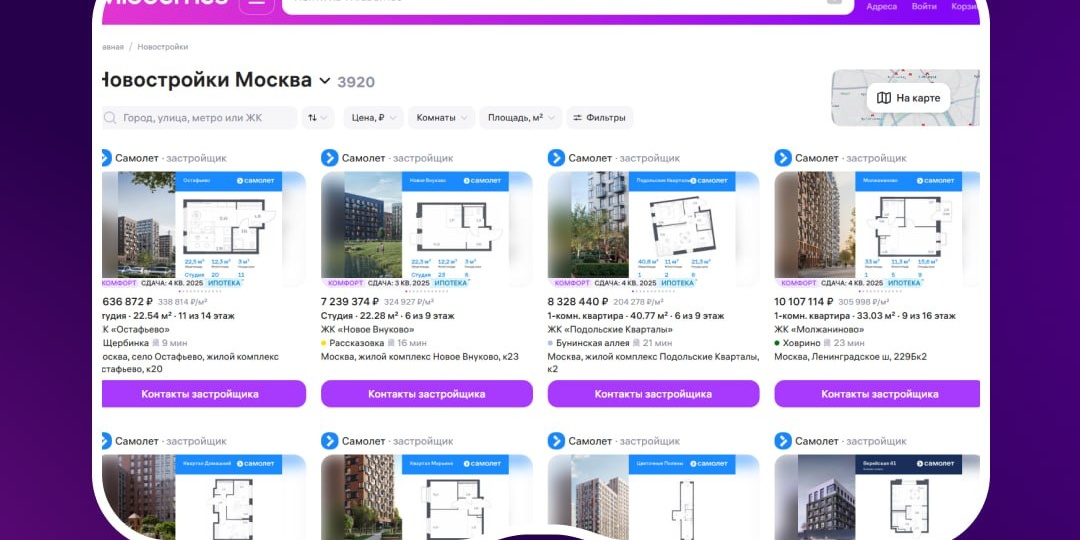Open the hamburger menu in the header
Image resolution: width=1080 pixels, height=540 pixels.
[256, 3]
